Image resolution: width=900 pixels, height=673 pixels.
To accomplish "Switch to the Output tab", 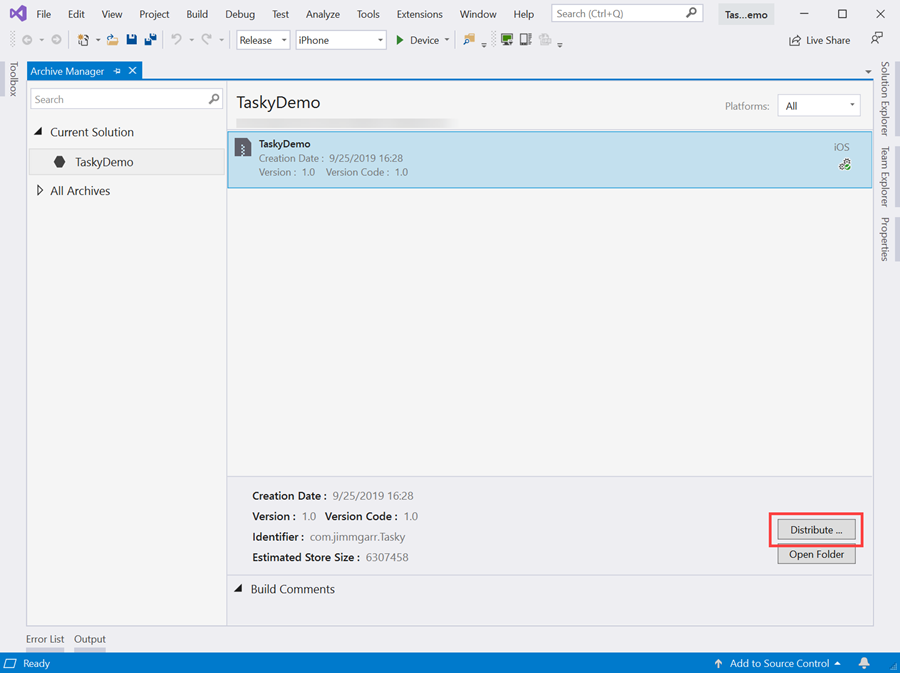I will pos(89,639).
